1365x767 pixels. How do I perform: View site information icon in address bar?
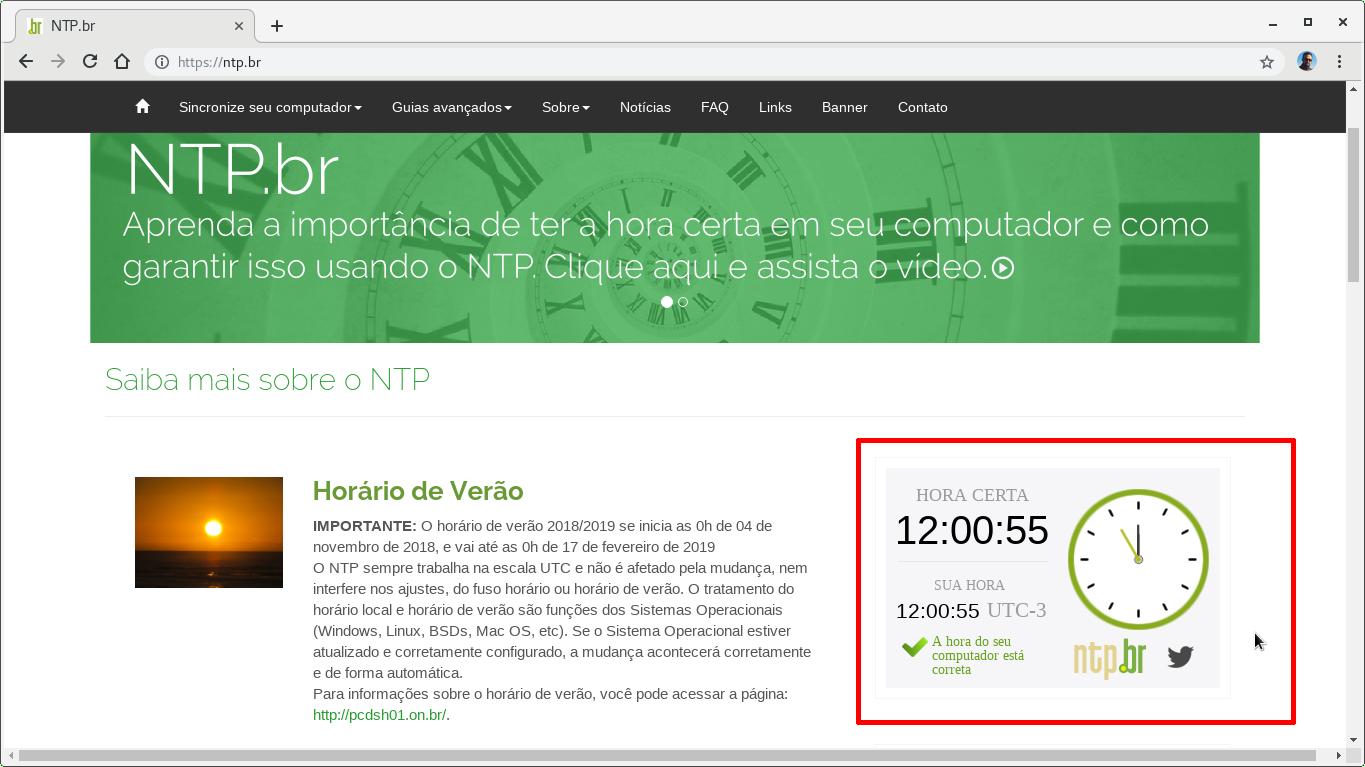pyautogui.click(x=162, y=62)
